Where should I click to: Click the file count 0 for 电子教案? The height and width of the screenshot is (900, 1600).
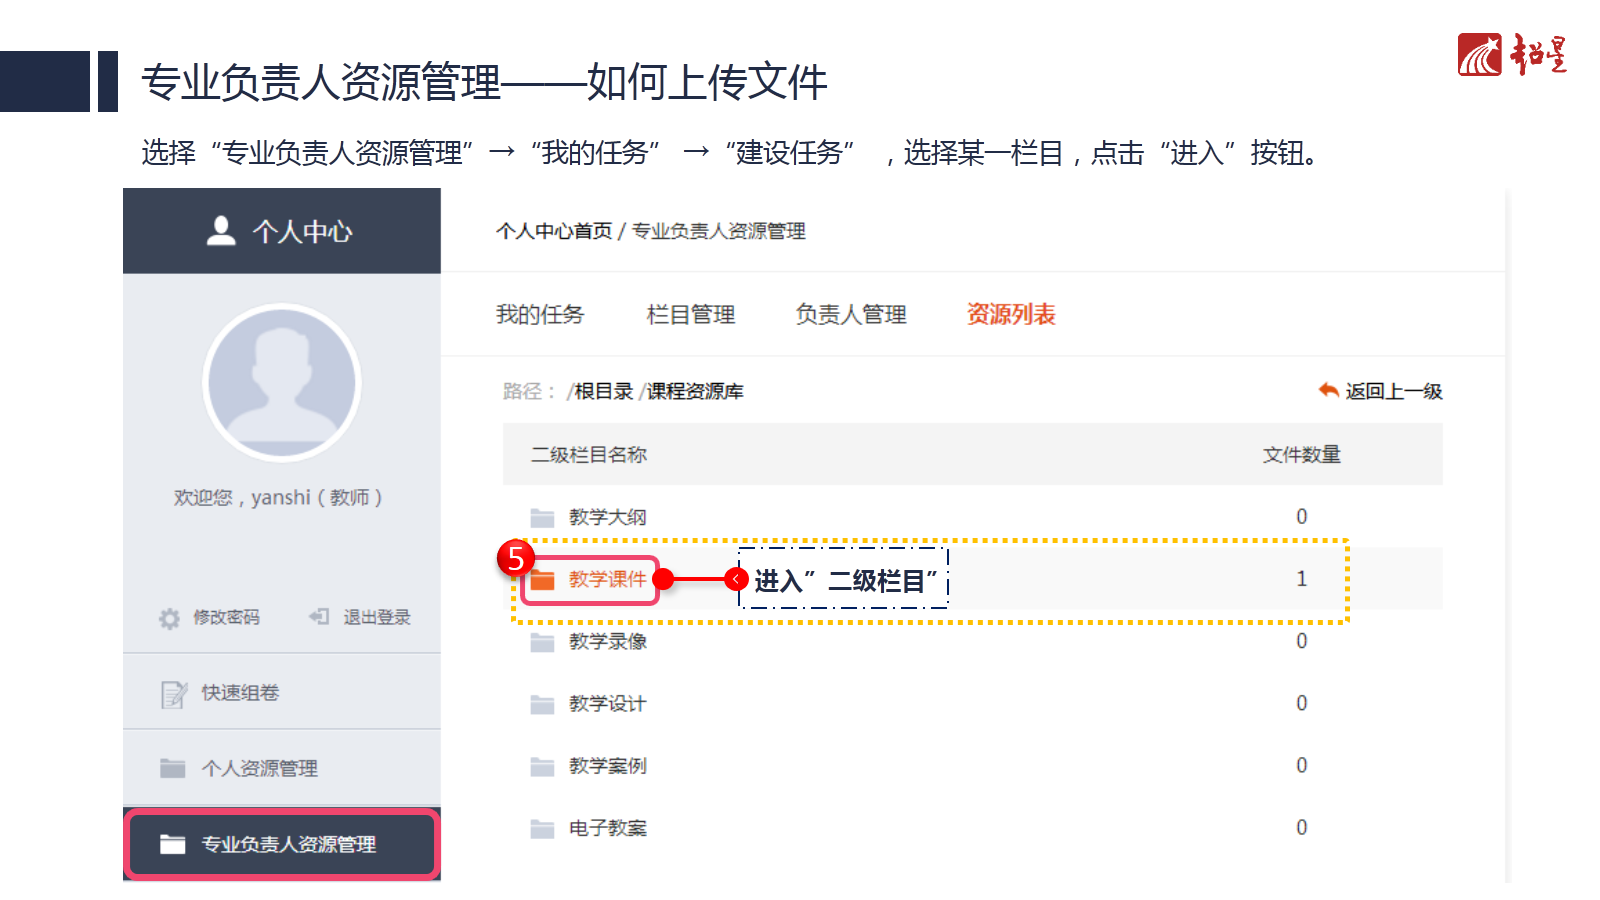pyautogui.click(x=1302, y=827)
